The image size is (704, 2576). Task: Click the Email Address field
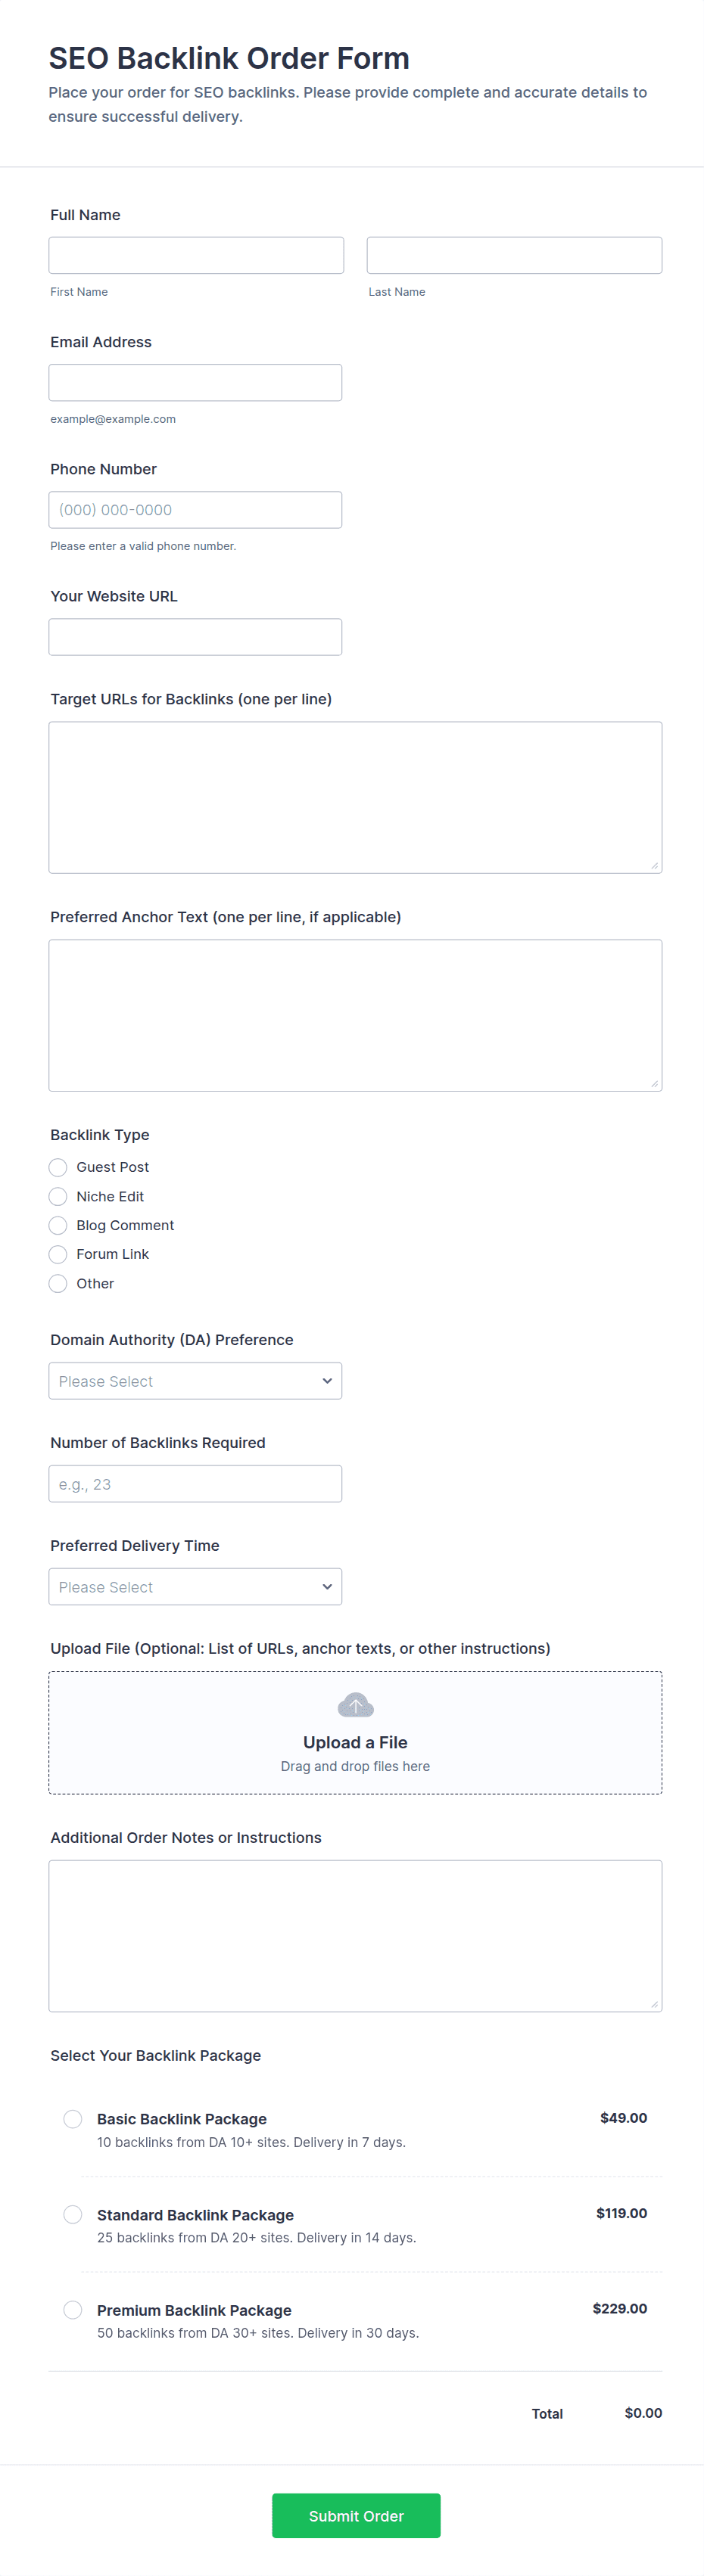point(195,382)
